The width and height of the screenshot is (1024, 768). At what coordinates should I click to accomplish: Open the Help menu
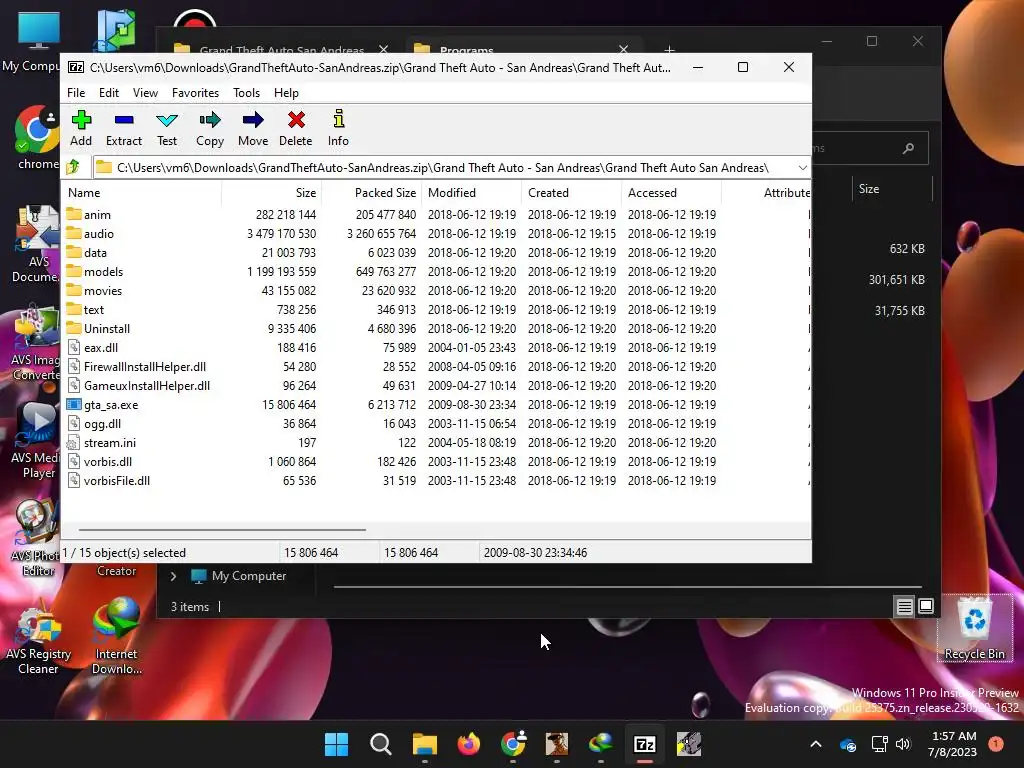(x=286, y=93)
